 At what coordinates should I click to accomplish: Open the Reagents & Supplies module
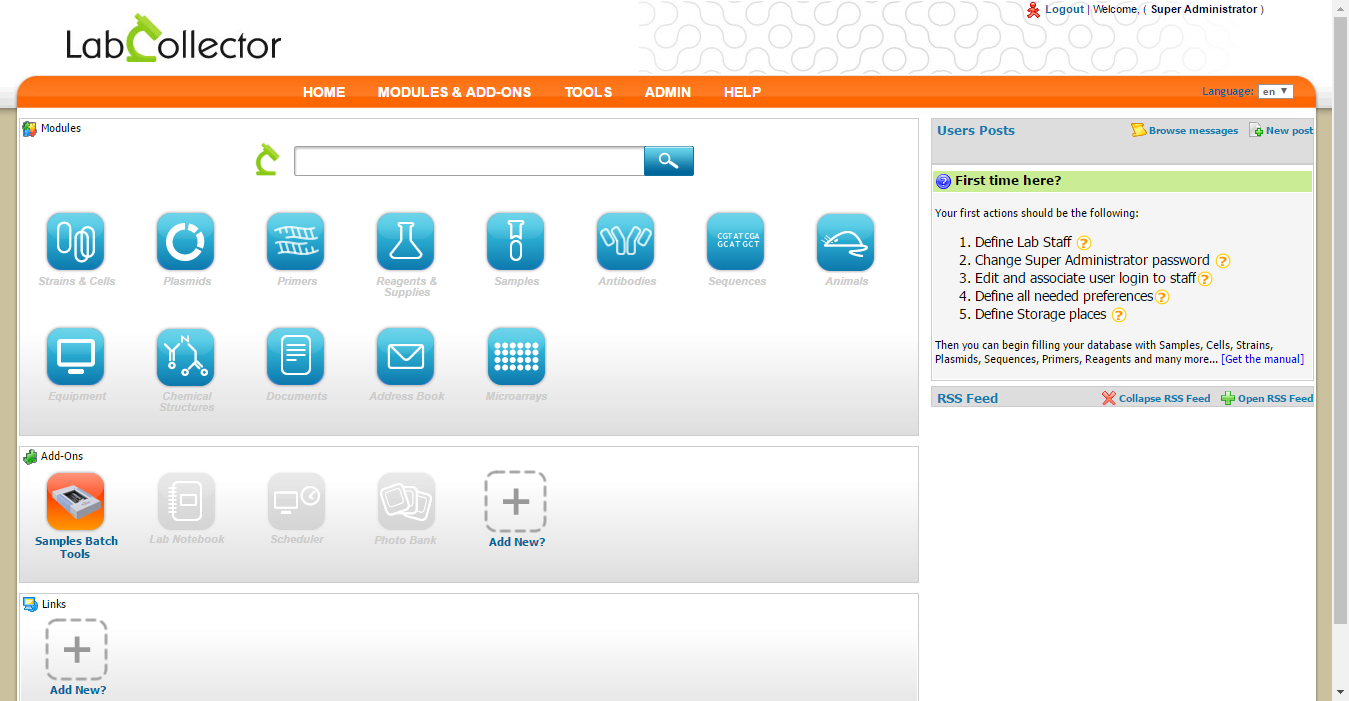(x=405, y=242)
